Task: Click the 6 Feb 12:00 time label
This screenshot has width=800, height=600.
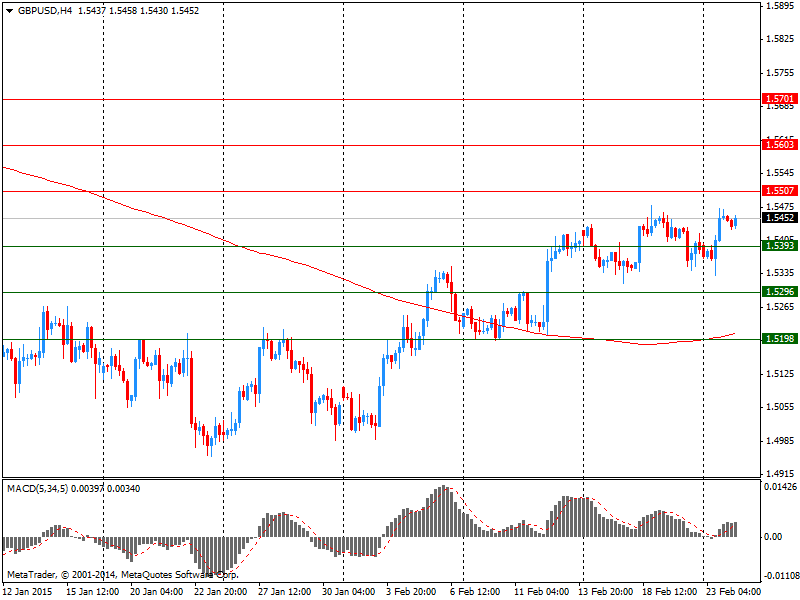Action: coord(475,592)
